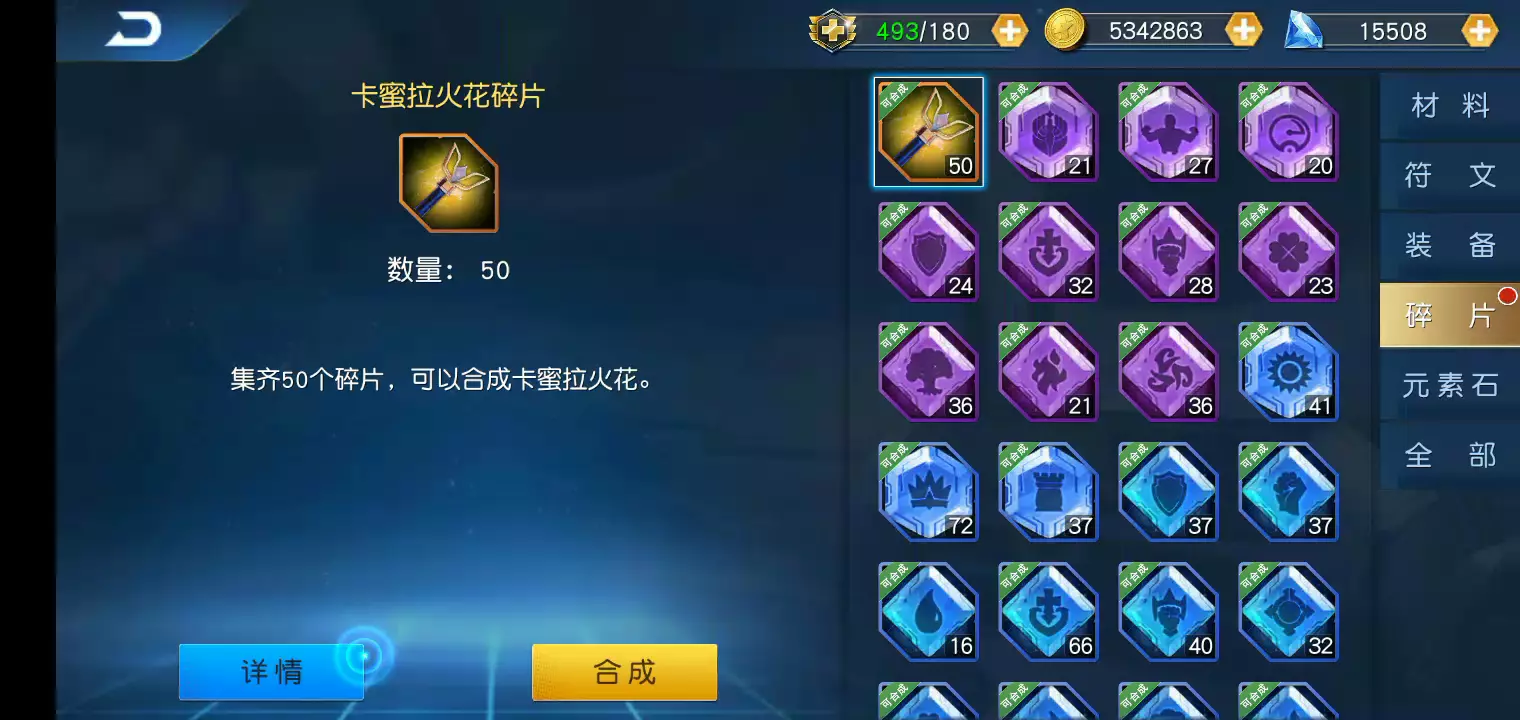Select blue castle tower fragment with count 37

click(1048, 492)
